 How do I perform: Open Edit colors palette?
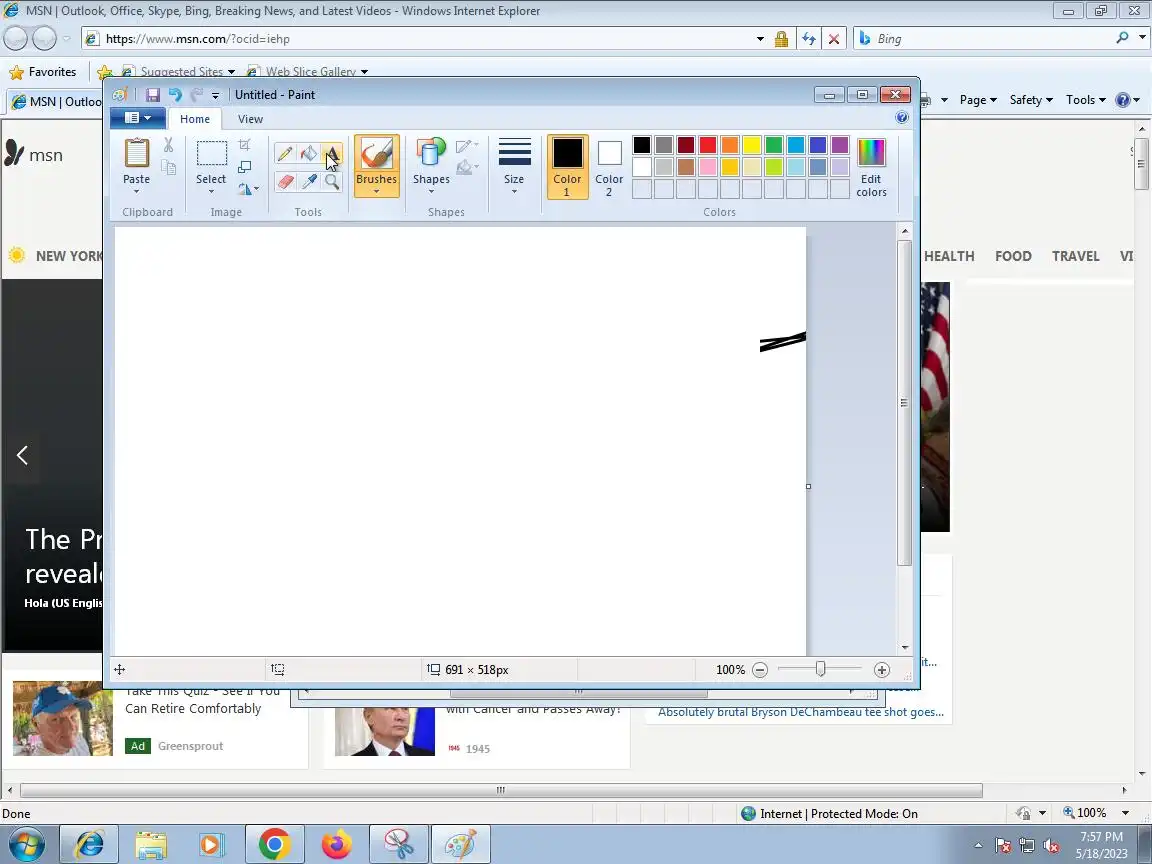pyautogui.click(x=871, y=168)
